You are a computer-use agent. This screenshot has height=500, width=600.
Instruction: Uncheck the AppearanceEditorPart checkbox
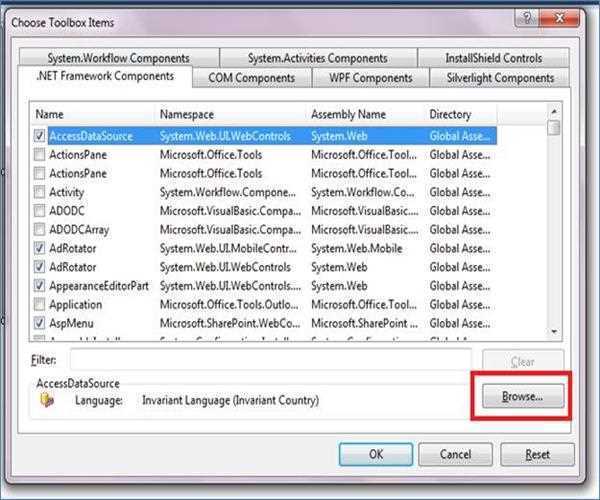(x=40, y=286)
